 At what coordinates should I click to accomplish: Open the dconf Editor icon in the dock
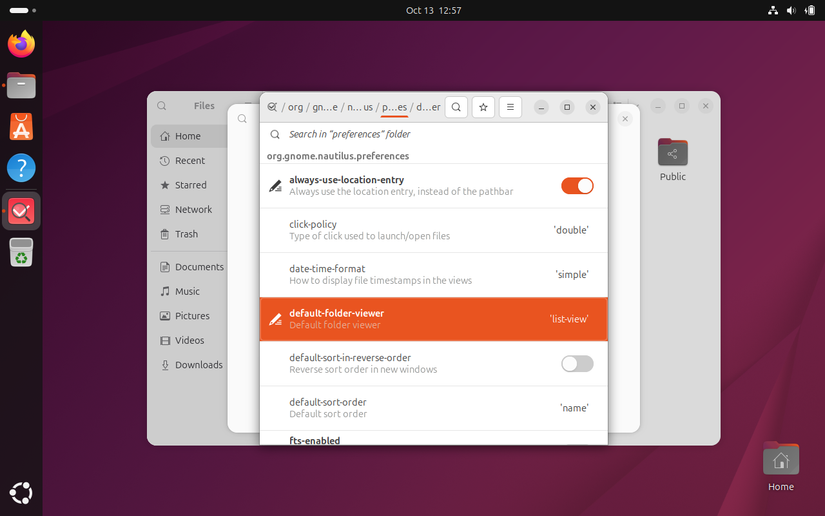tap(21, 211)
